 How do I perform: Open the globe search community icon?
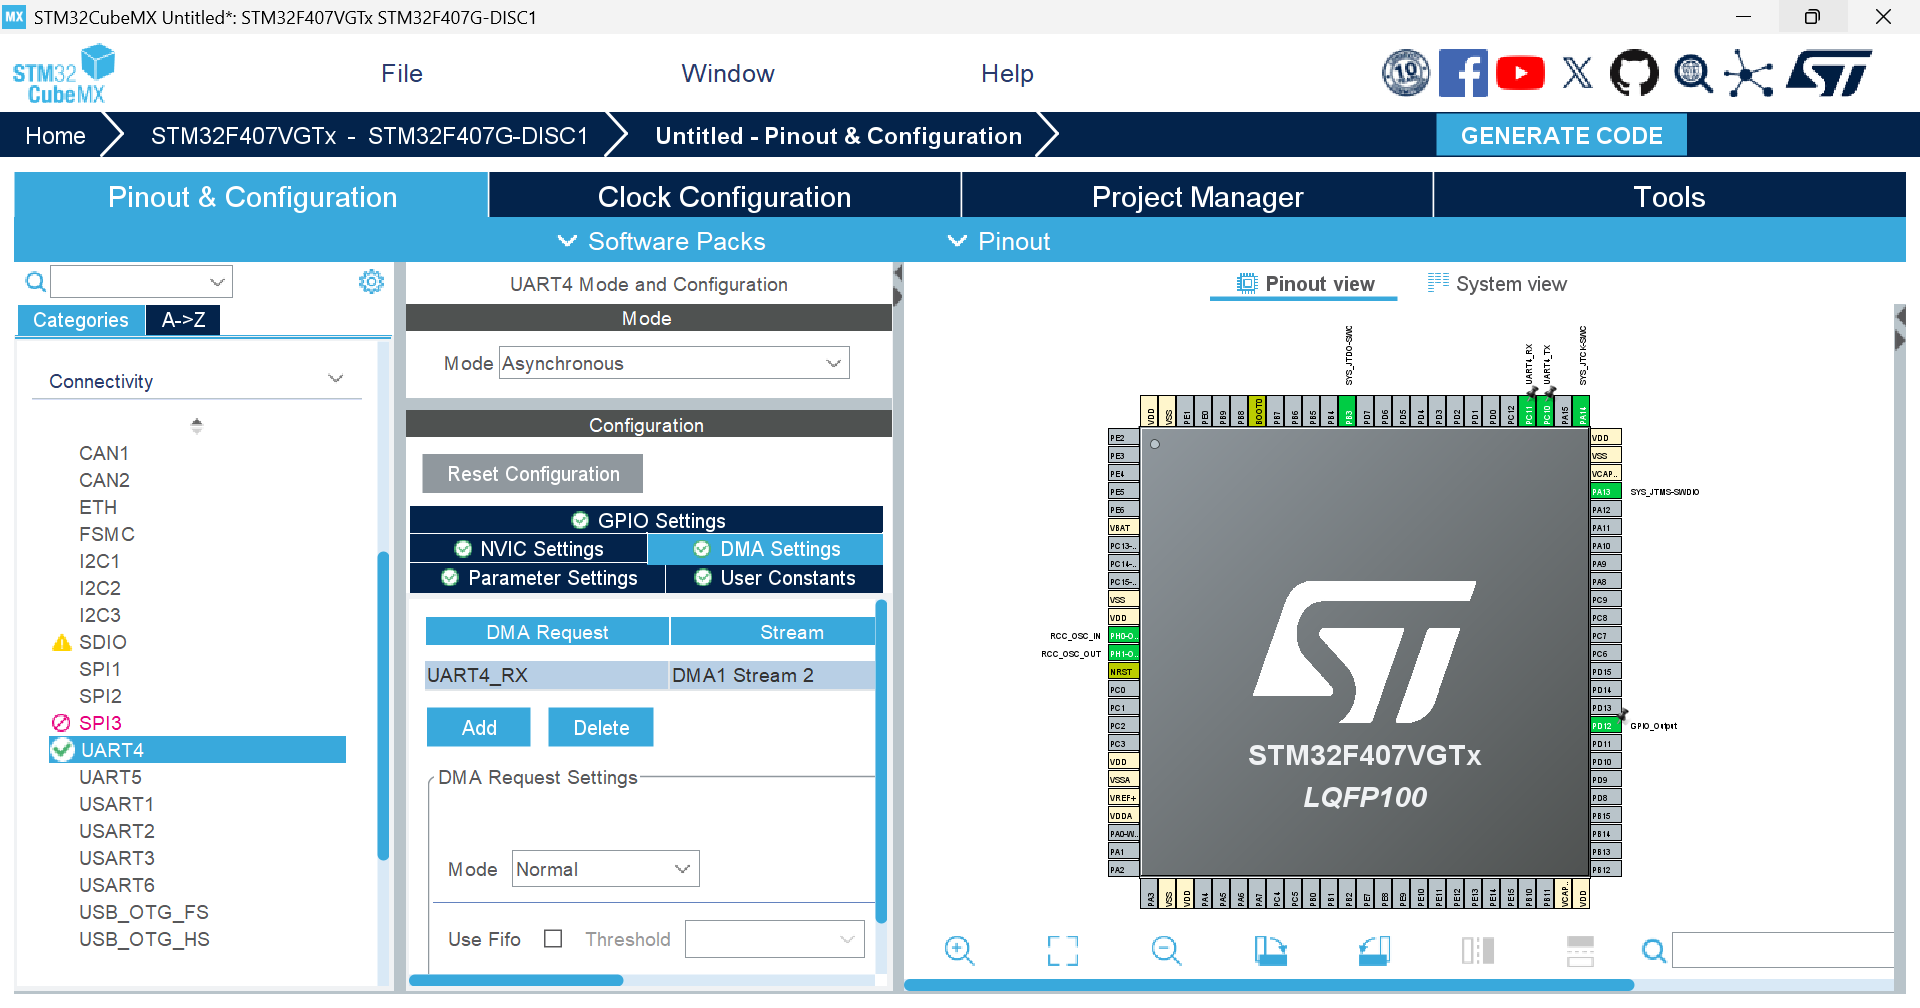click(x=1692, y=73)
